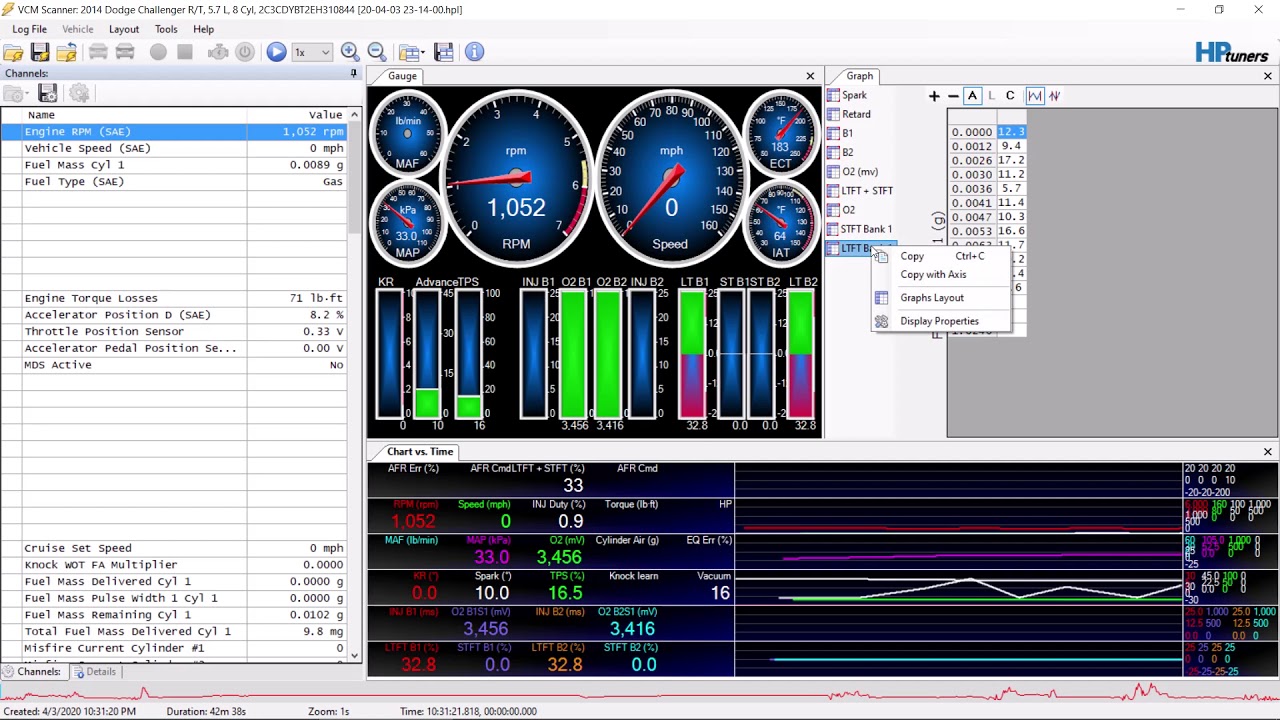Open the 1x playback speed dropdown
Image resolution: width=1280 pixels, height=720 pixels.
[311, 52]
